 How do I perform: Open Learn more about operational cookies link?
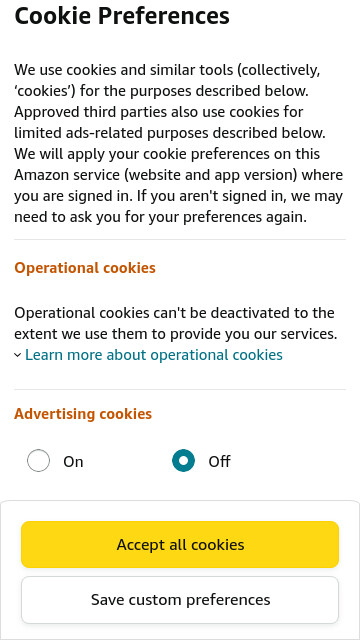point(153,355)
